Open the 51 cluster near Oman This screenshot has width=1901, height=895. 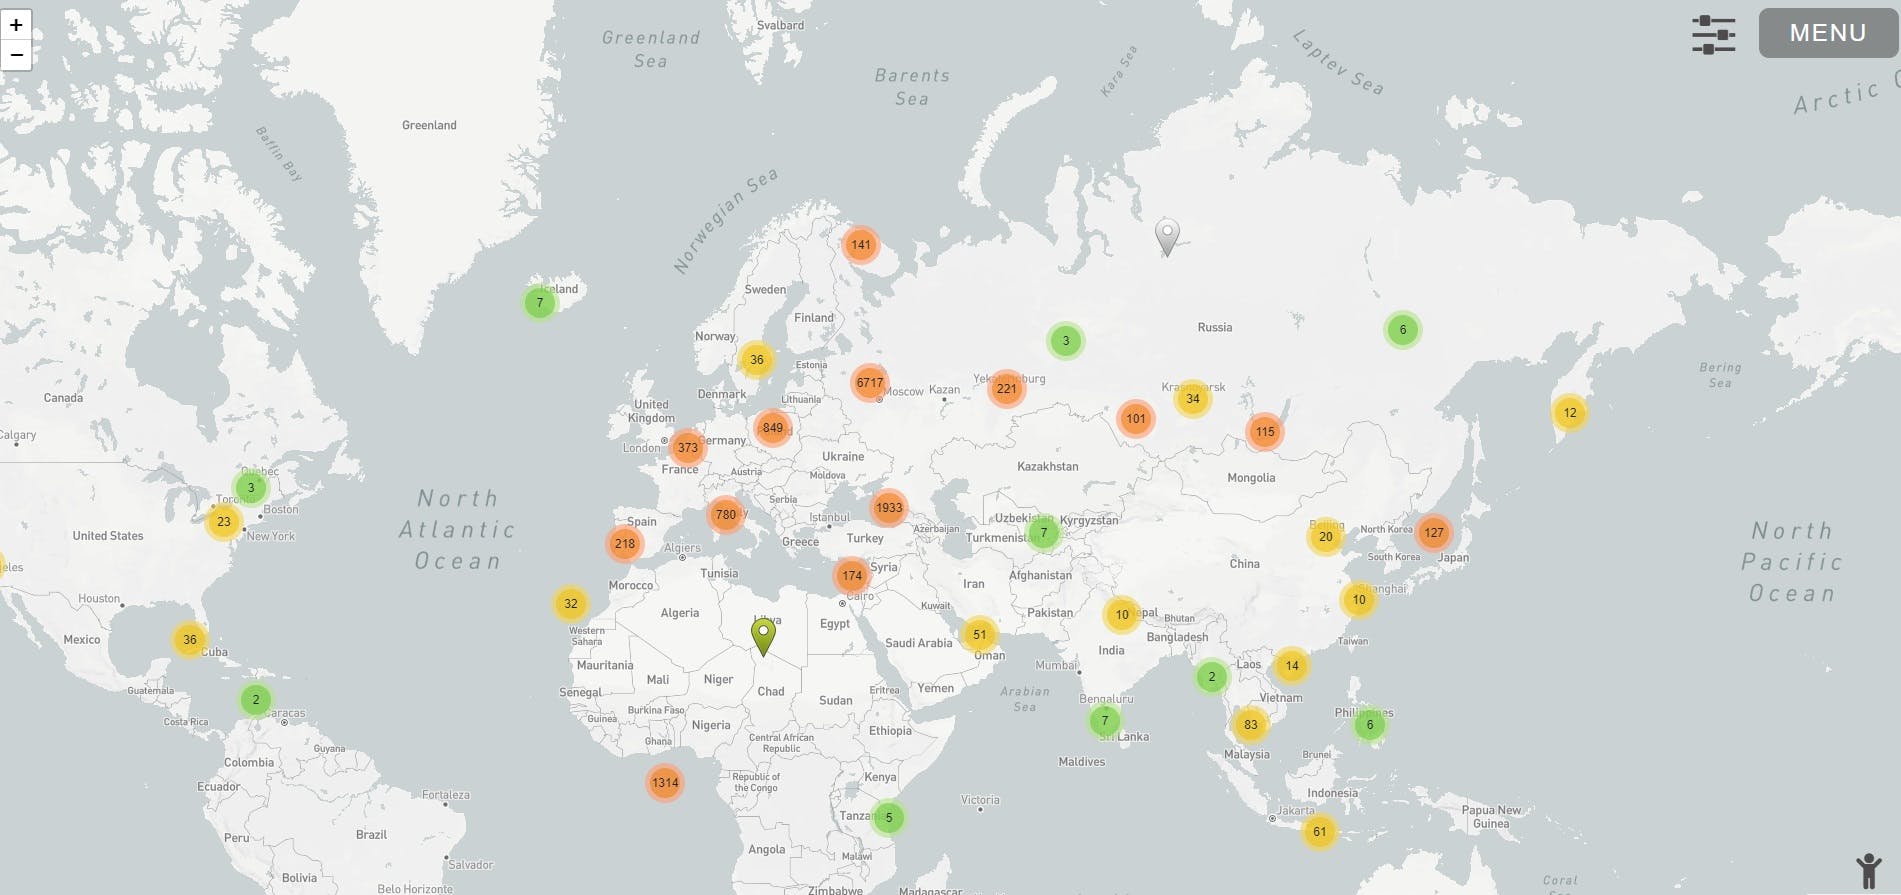980,635
